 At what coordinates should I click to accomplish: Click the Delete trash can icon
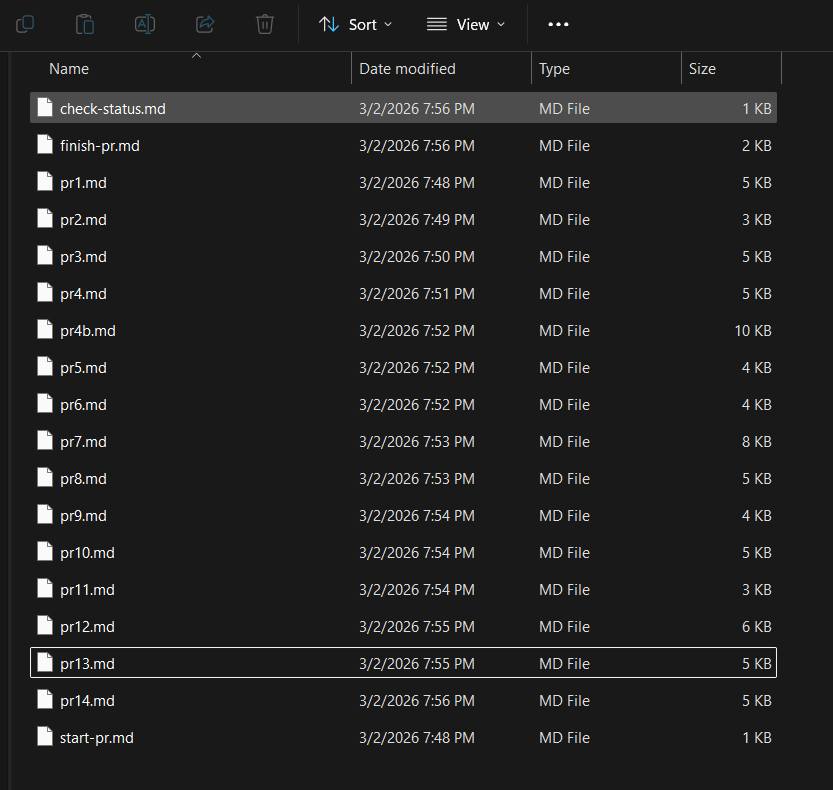pyautogui.click(x=265, y=24)
